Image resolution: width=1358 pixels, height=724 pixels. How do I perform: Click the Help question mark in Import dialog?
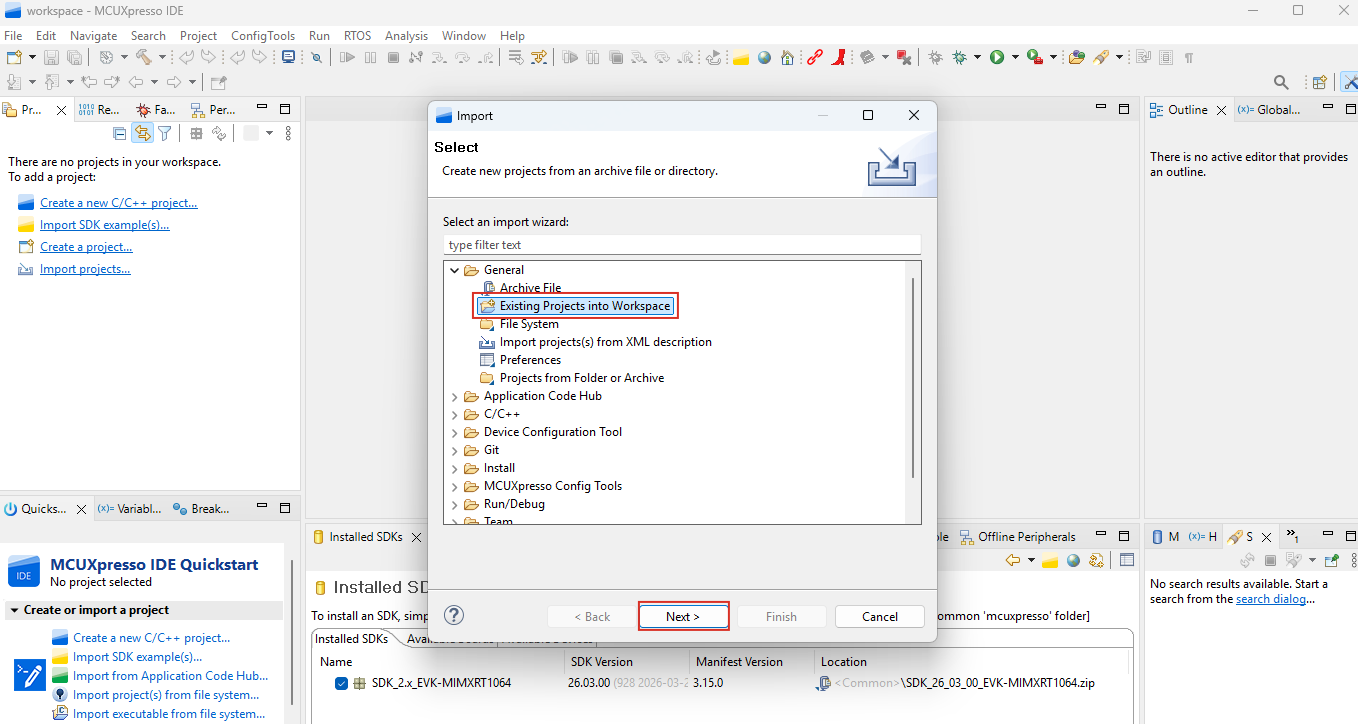(454, 615)
